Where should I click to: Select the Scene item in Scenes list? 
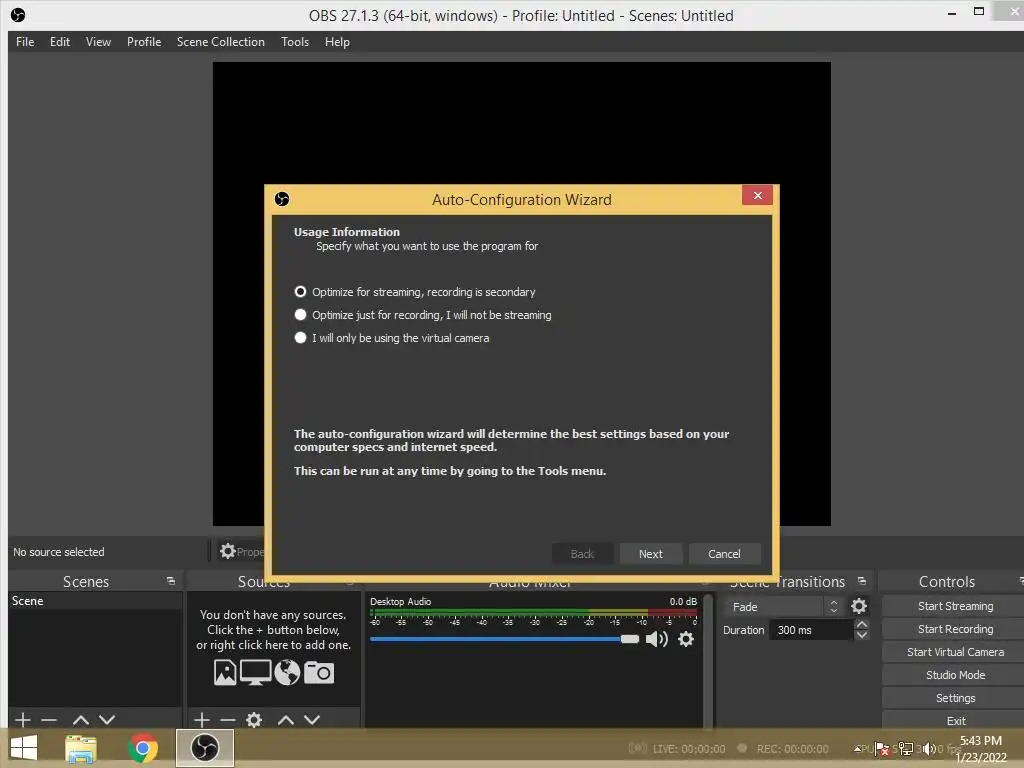pyautogui.click(x=95, y=601)
